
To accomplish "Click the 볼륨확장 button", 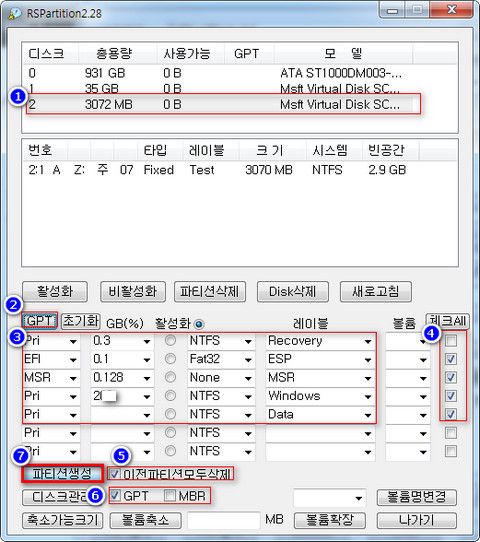I will pos(330,520).
